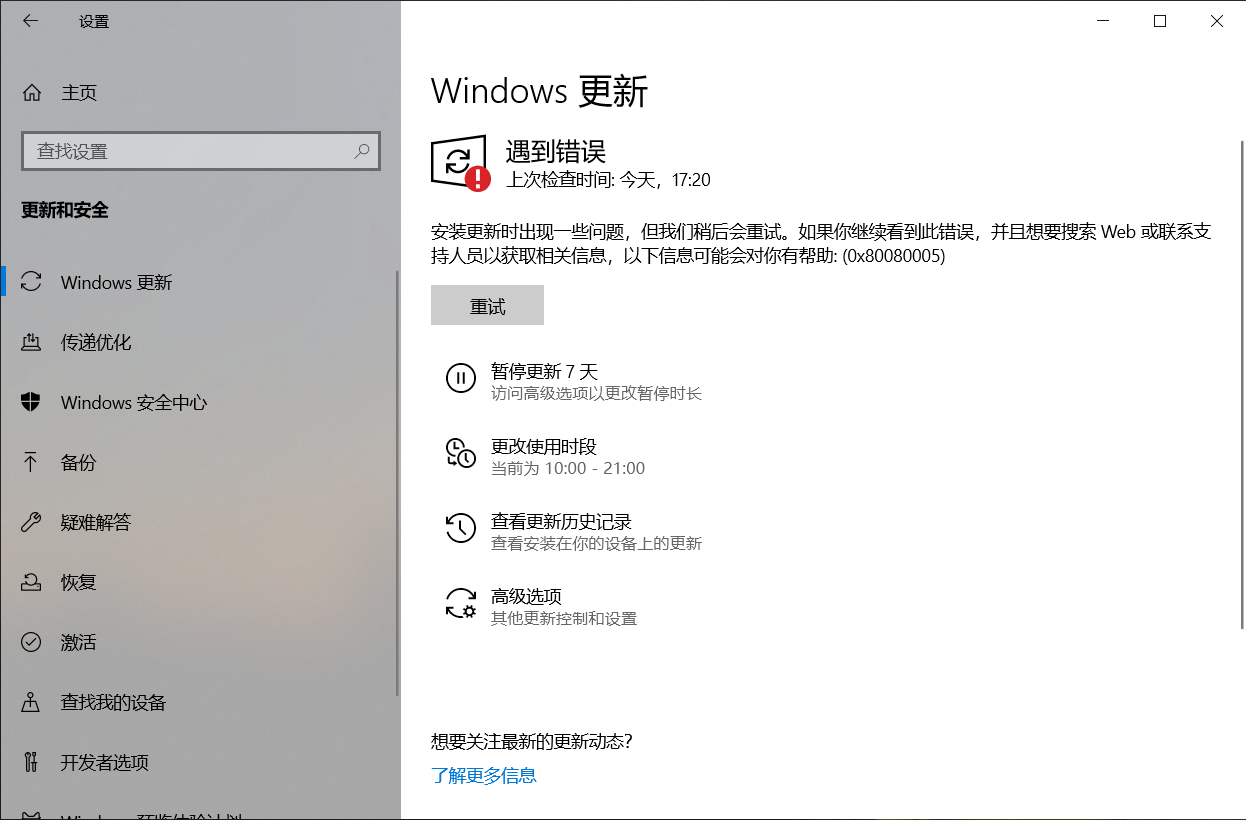Click the 查找我的设备 person icon

[x=31, y=702]
